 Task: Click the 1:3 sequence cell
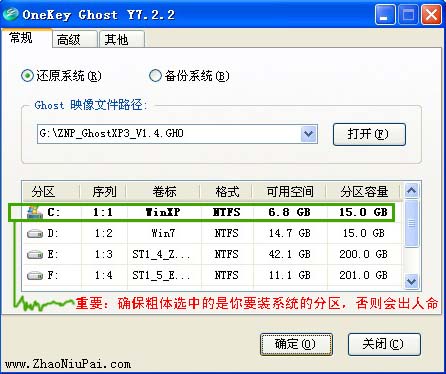[x=104, y=254]
